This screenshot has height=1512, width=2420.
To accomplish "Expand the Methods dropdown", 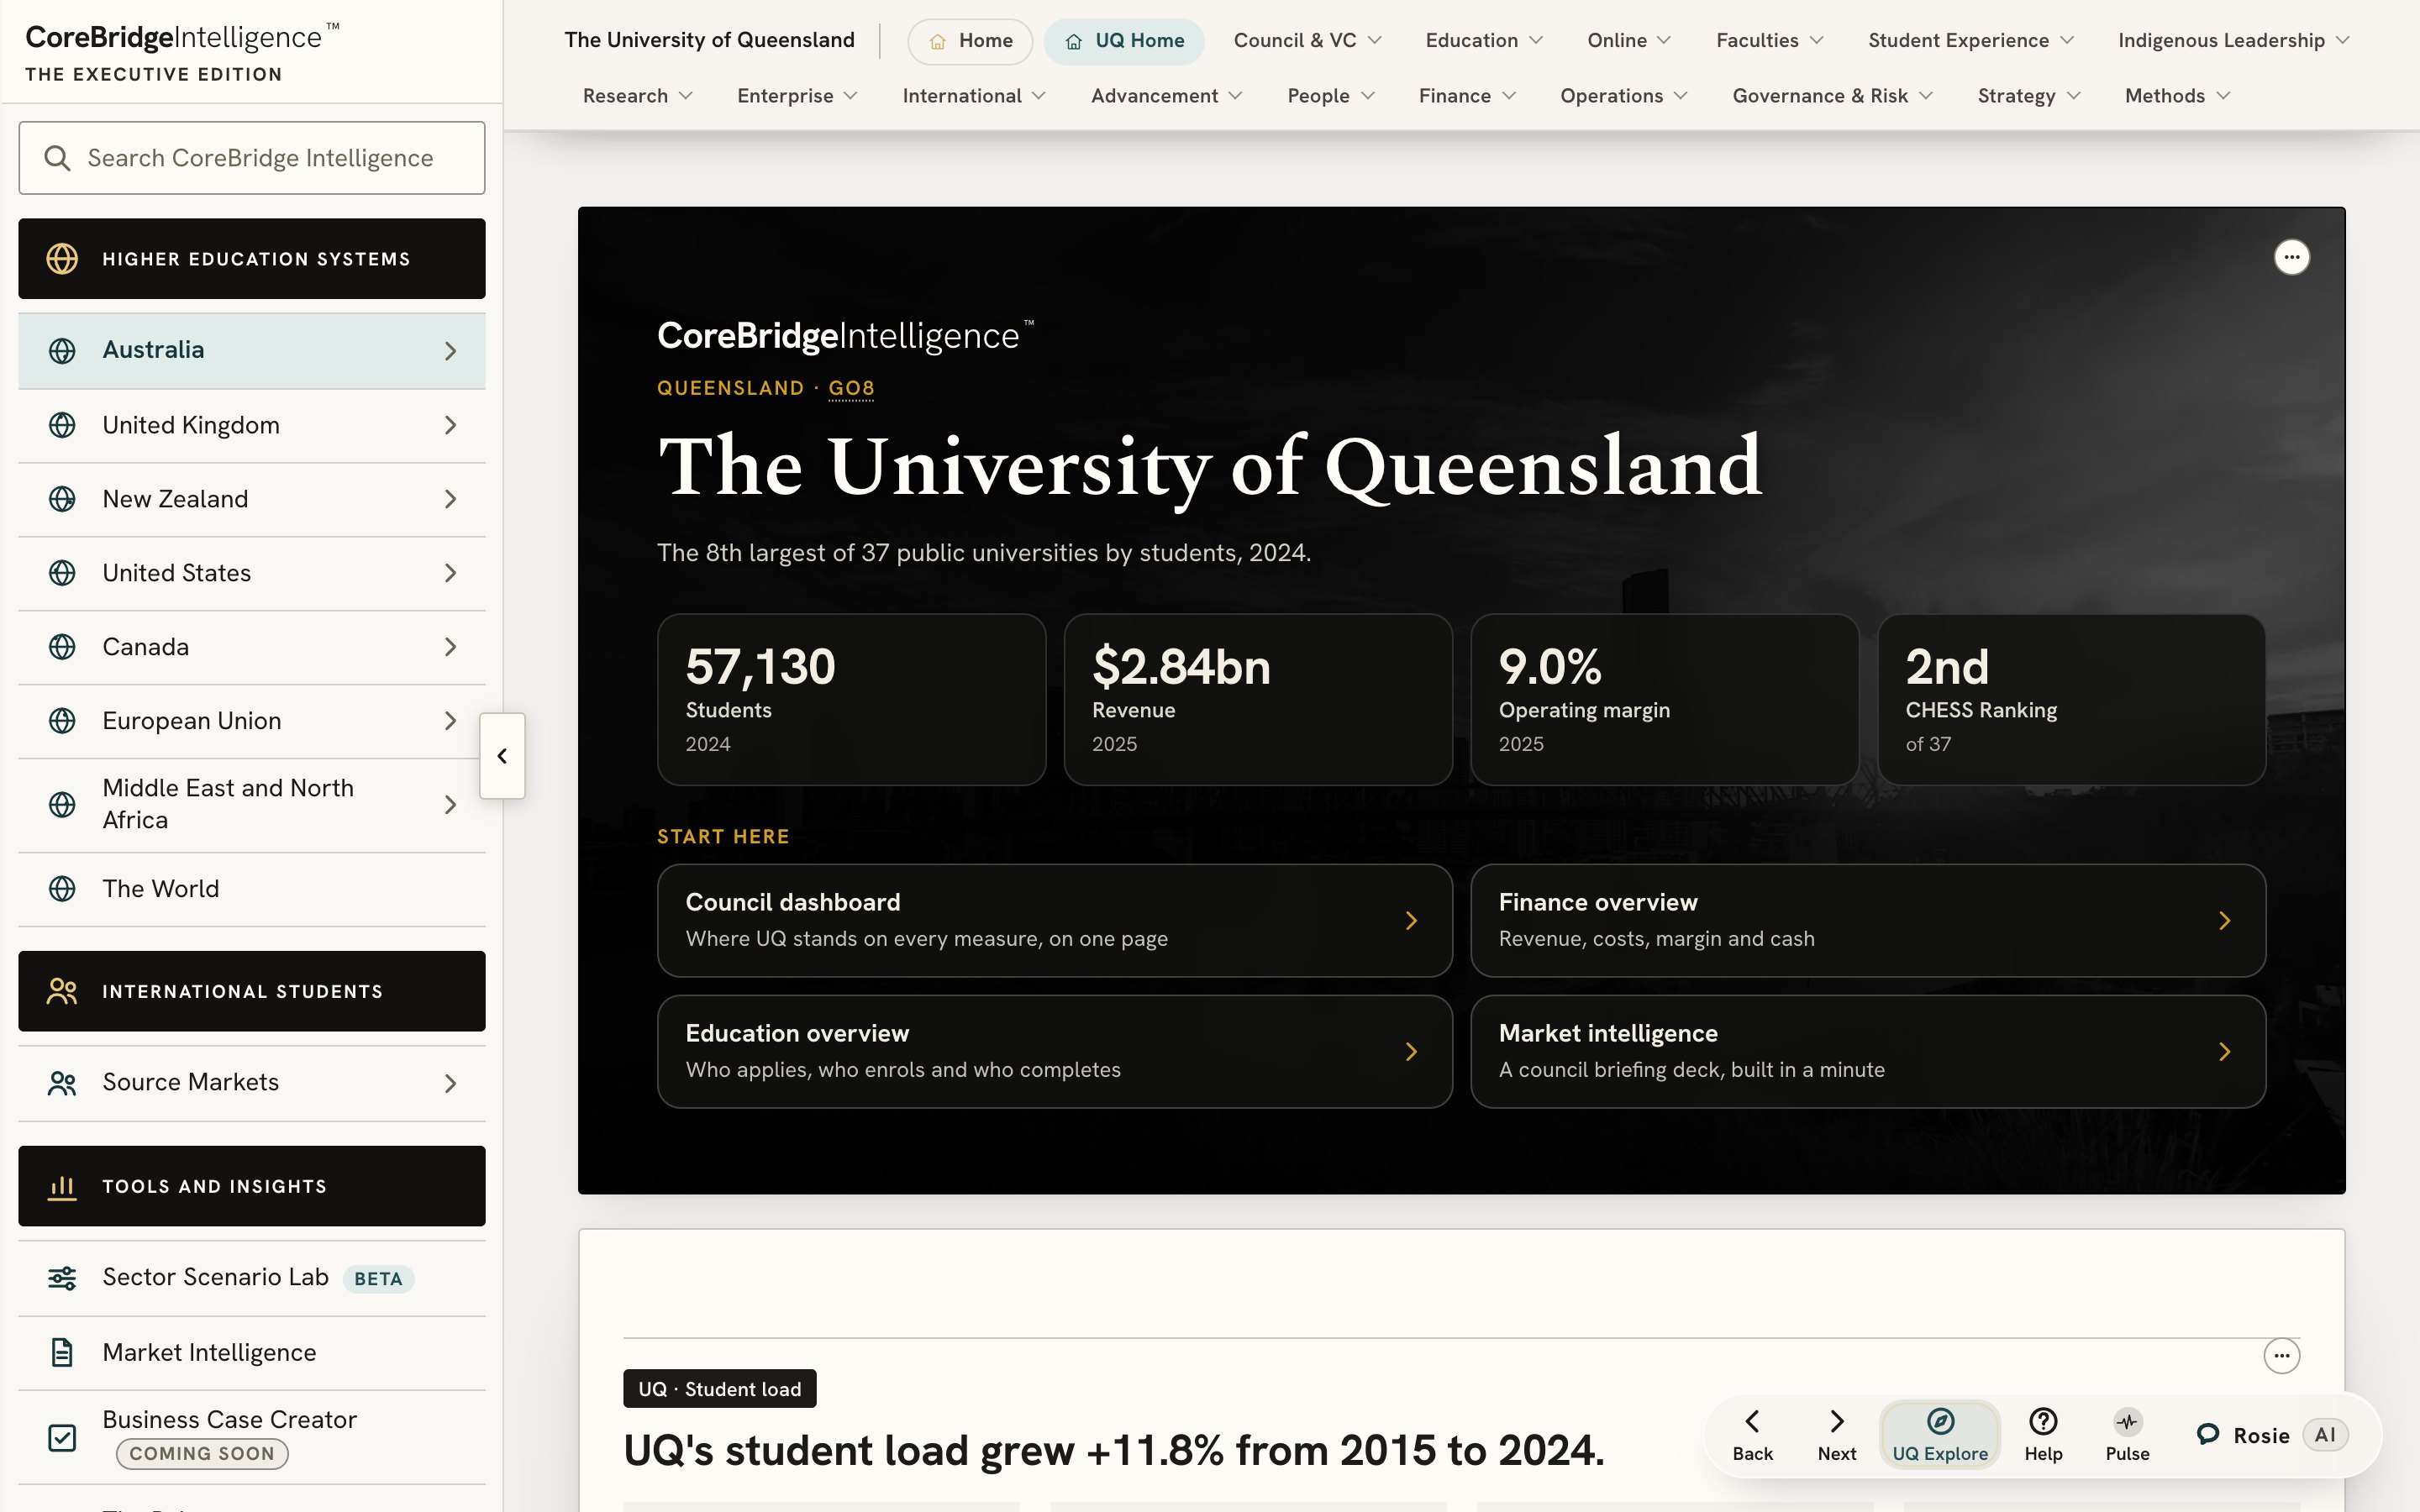I will coord(2177,96).
